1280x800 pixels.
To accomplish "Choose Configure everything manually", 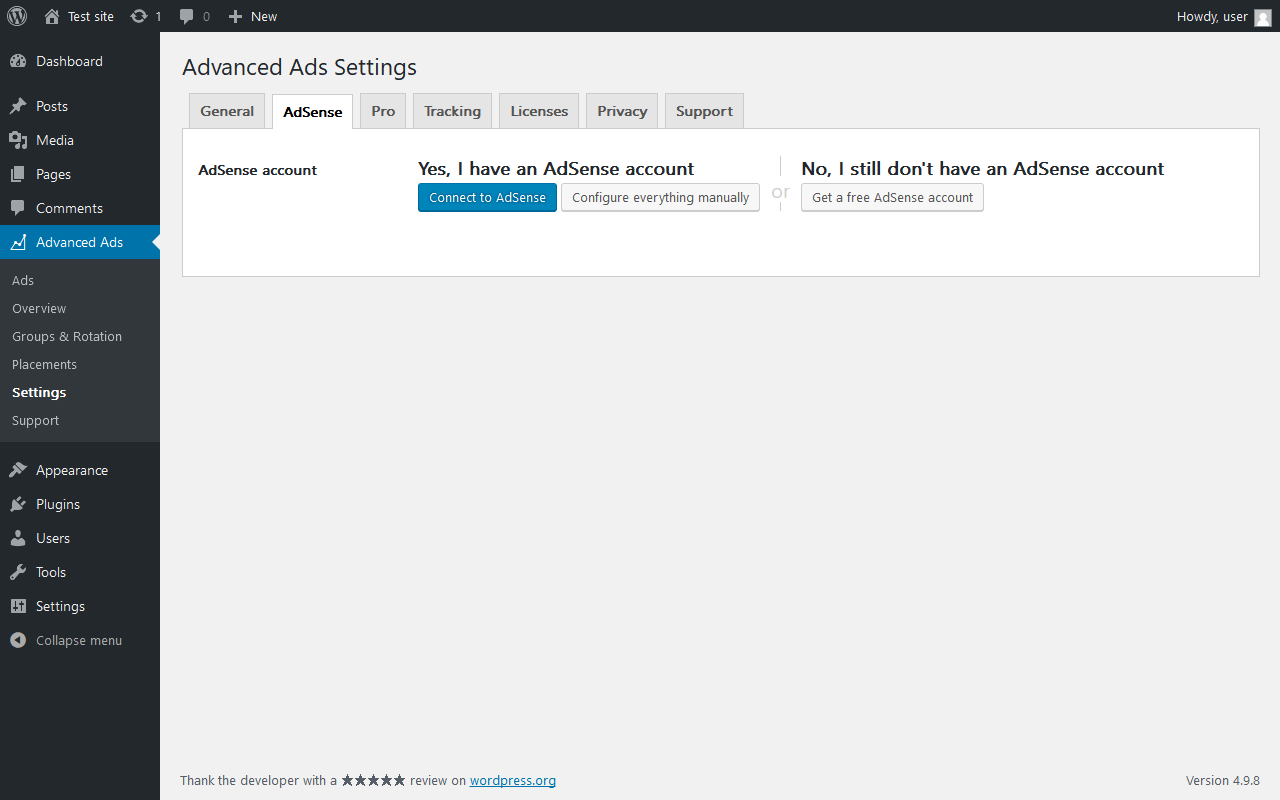I will click(x=660, y=197).
